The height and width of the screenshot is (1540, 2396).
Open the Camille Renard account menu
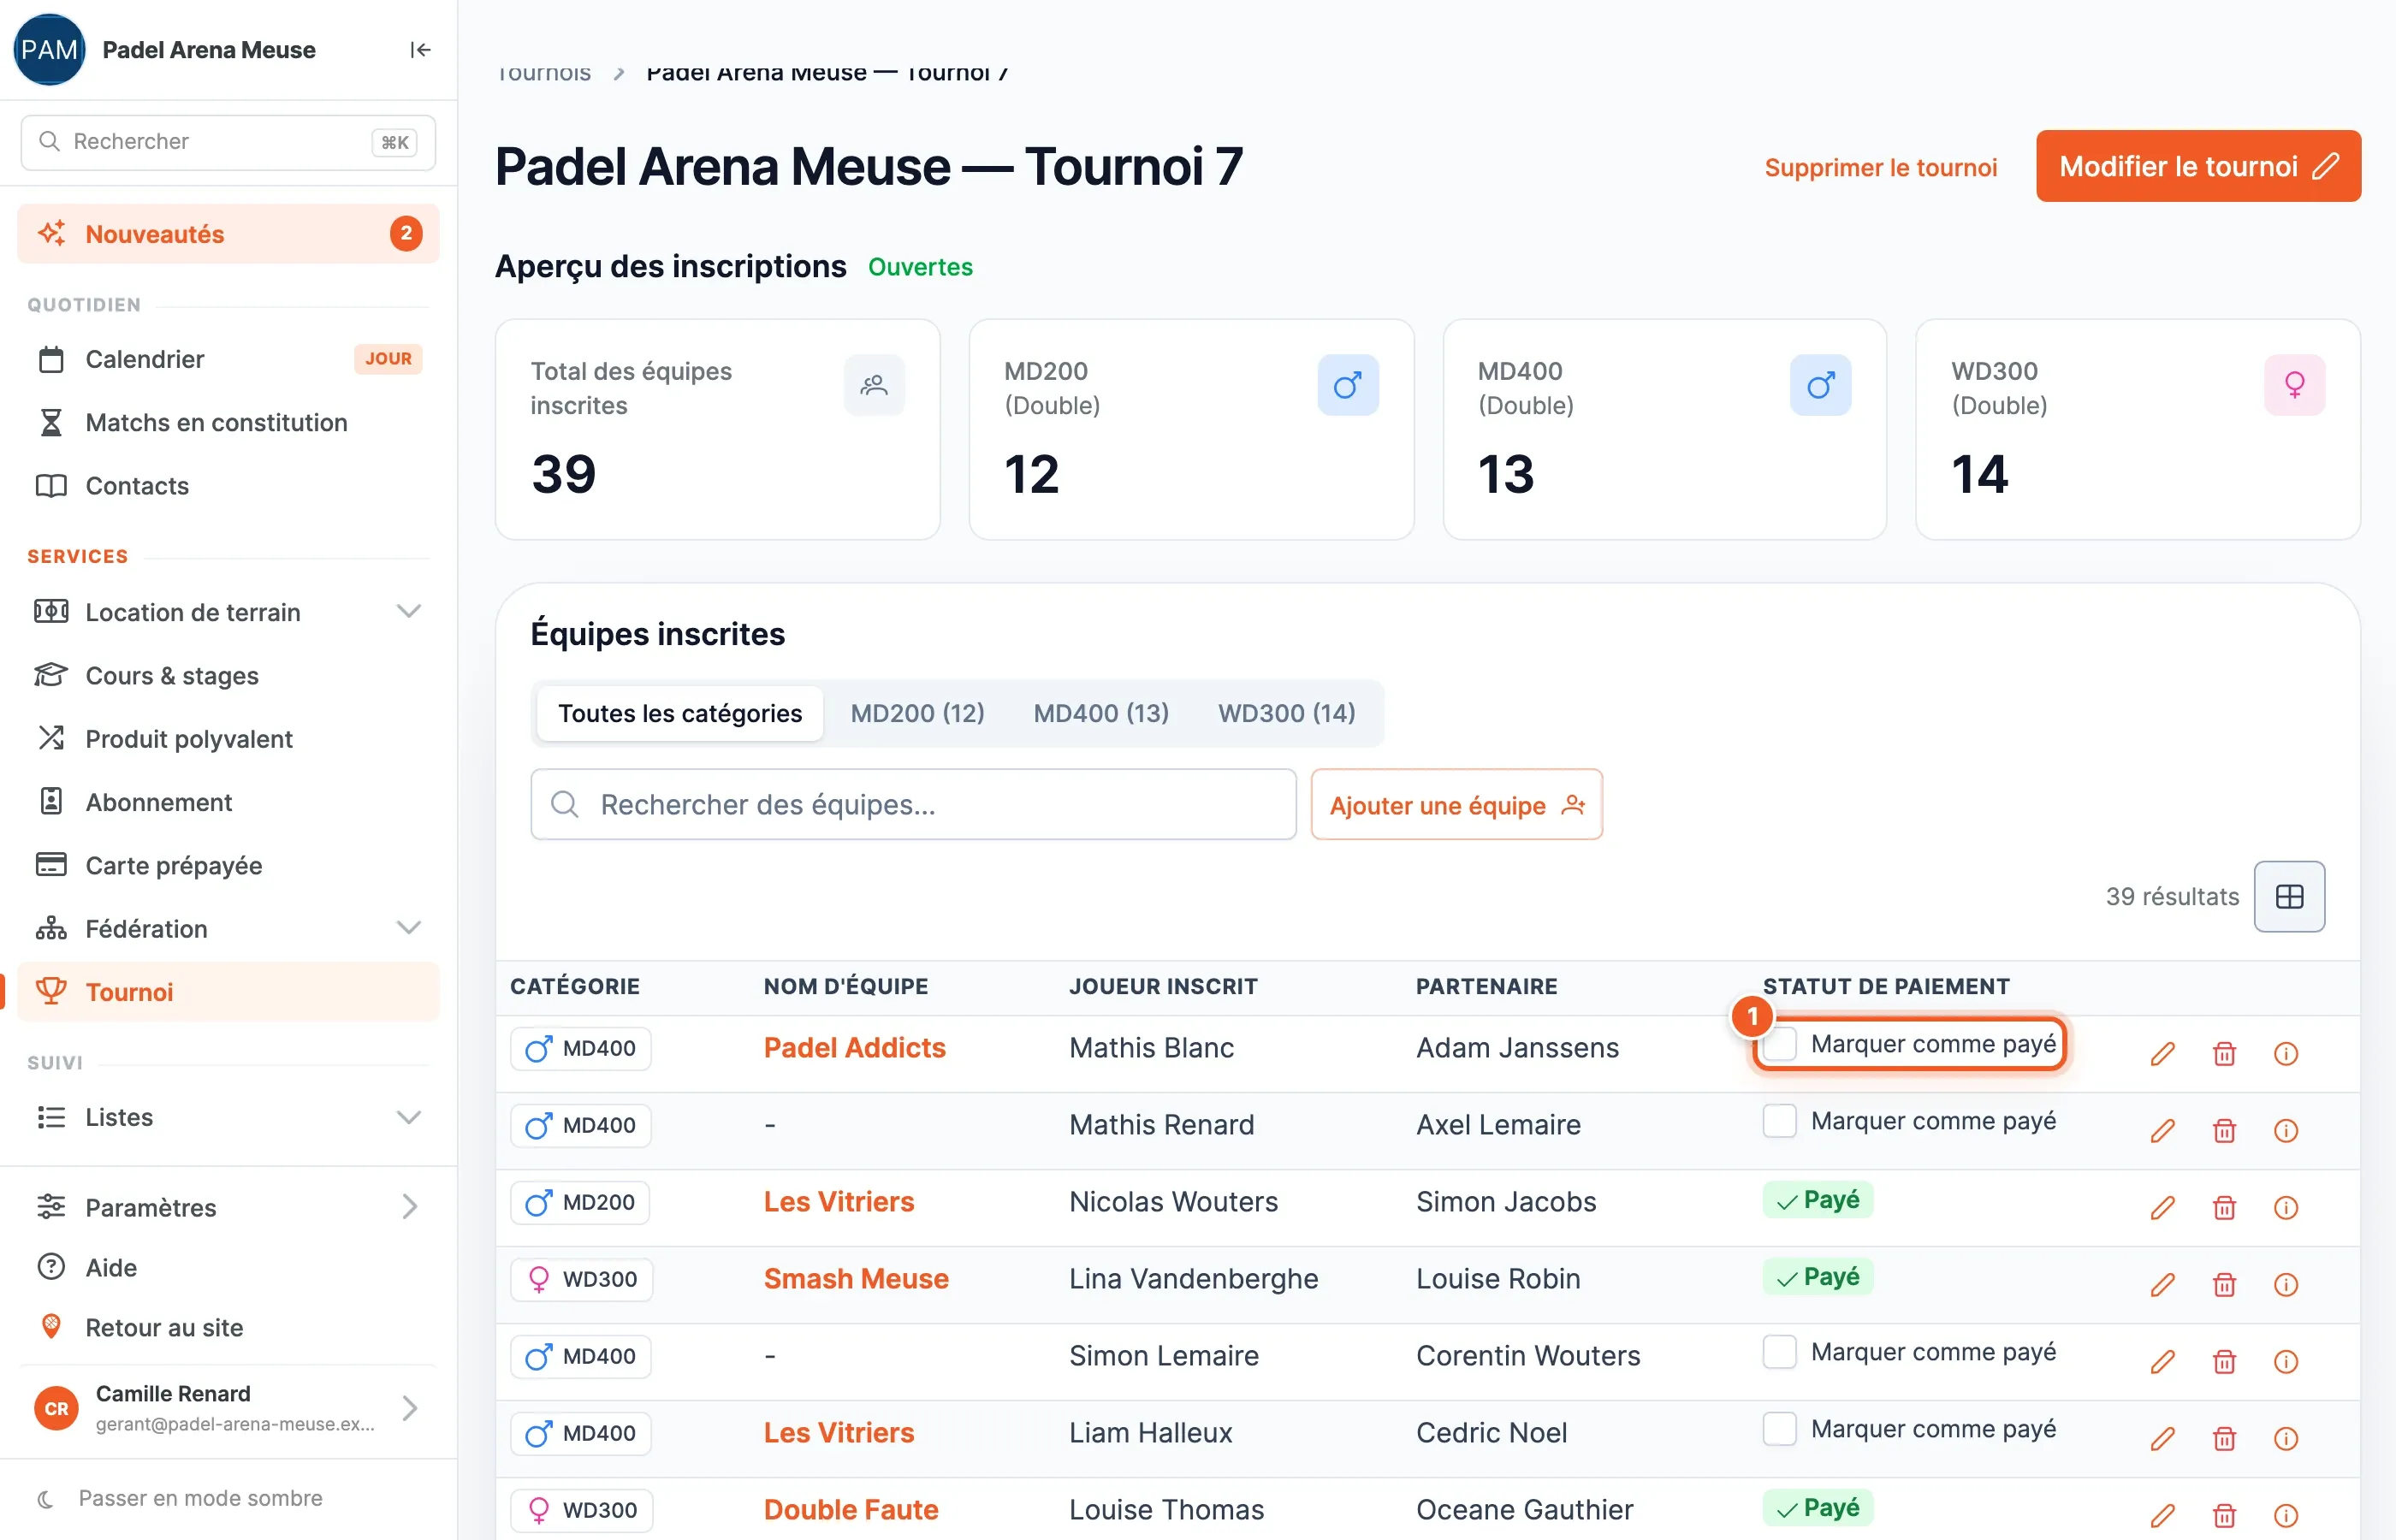coord(228,1408)
